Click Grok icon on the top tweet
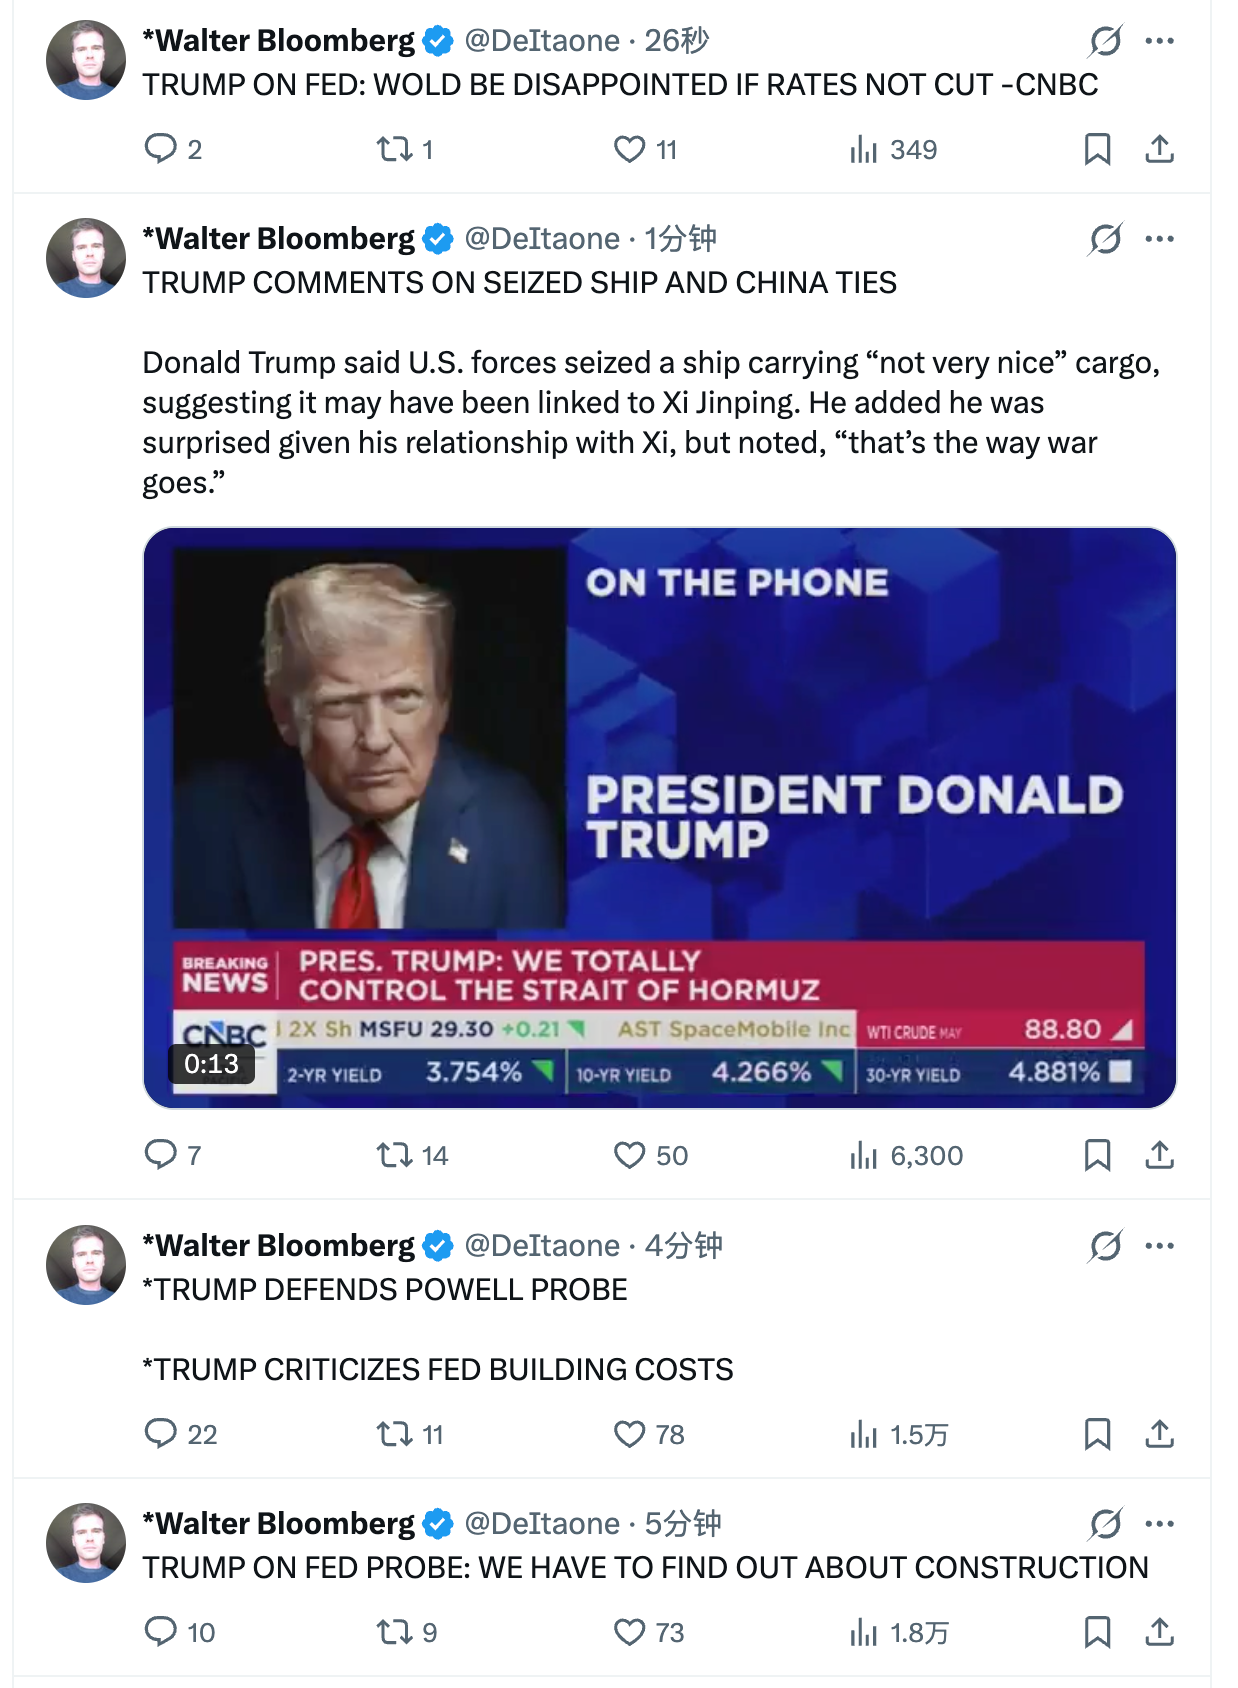This screenshot has width=1238, height=1688. point(1105,41)
